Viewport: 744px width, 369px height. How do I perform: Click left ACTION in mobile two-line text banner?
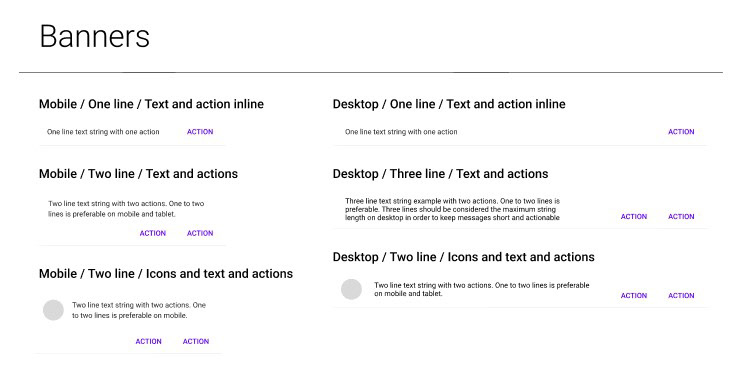click(153, 233)
